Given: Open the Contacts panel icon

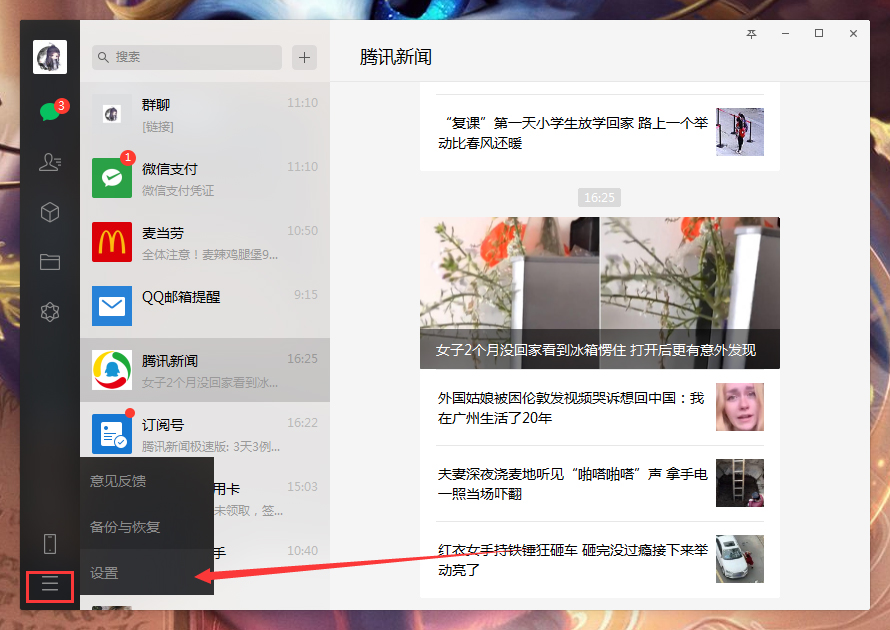Looking at the screenshot, I should coord(49,163).
